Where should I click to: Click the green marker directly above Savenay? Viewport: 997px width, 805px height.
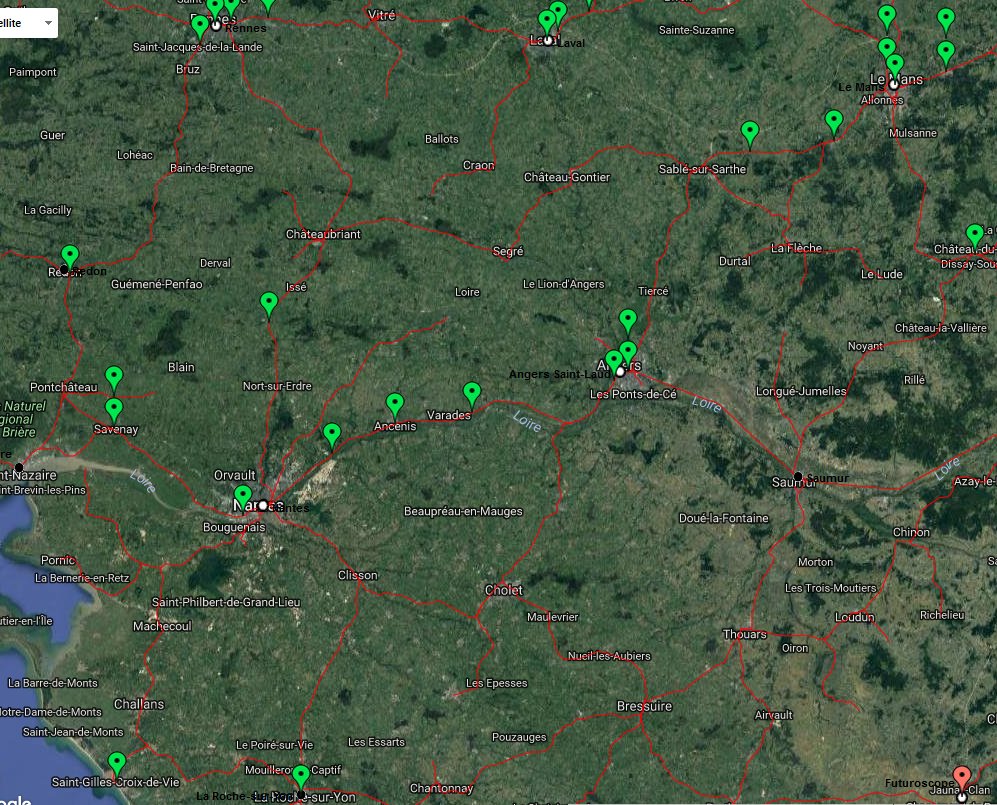(x=114, y=410)
